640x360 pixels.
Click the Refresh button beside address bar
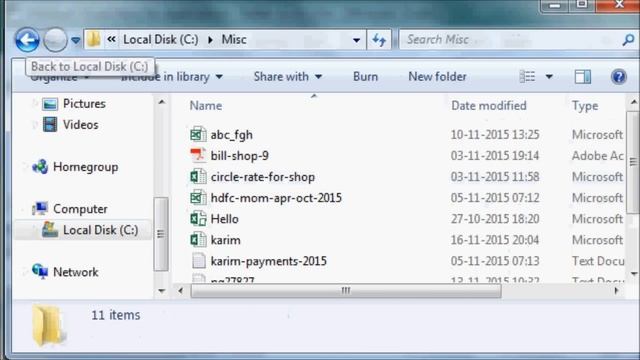pos(379,40)
